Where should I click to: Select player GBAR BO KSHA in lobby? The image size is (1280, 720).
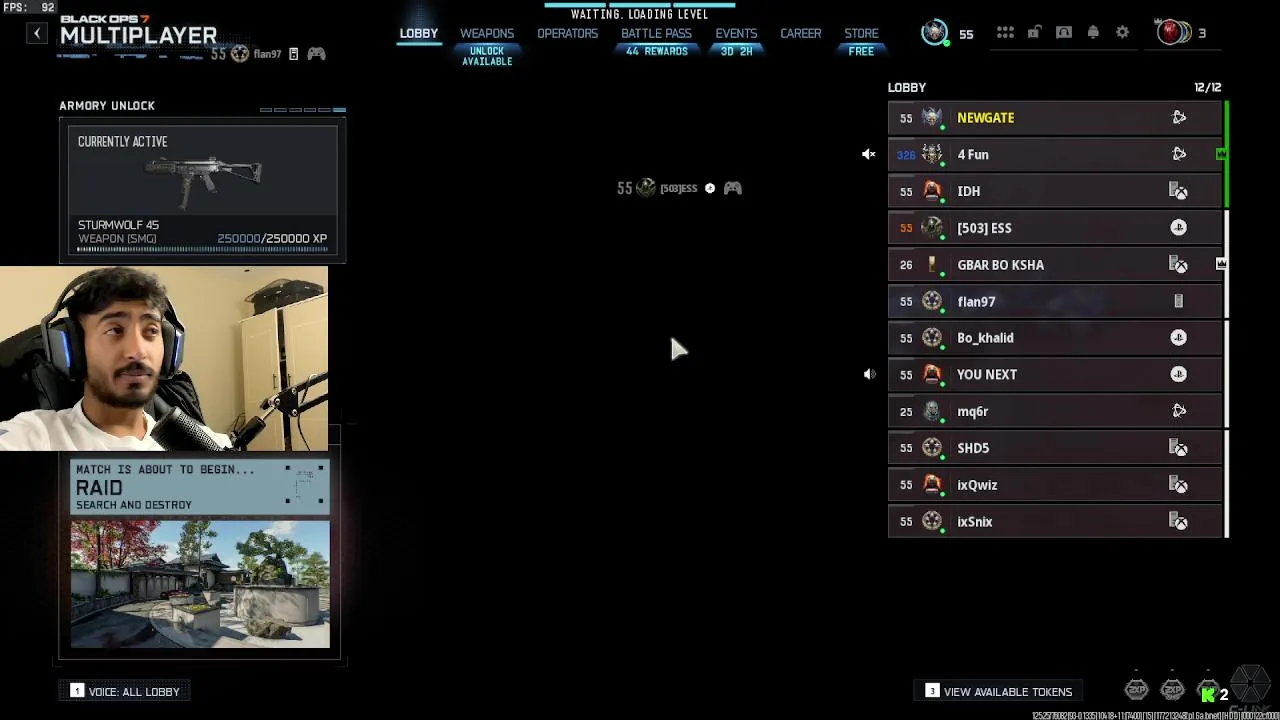(1055, 265)
